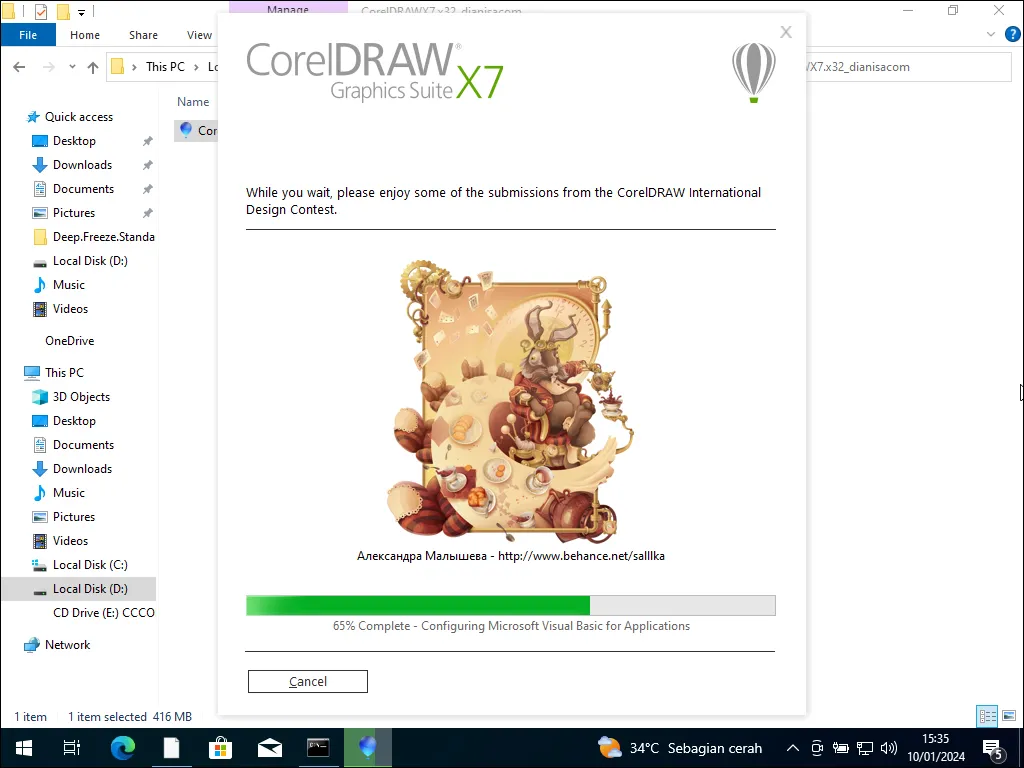
Task: Open the Mail app taskbar icon
Action: (x=269, y=748)
